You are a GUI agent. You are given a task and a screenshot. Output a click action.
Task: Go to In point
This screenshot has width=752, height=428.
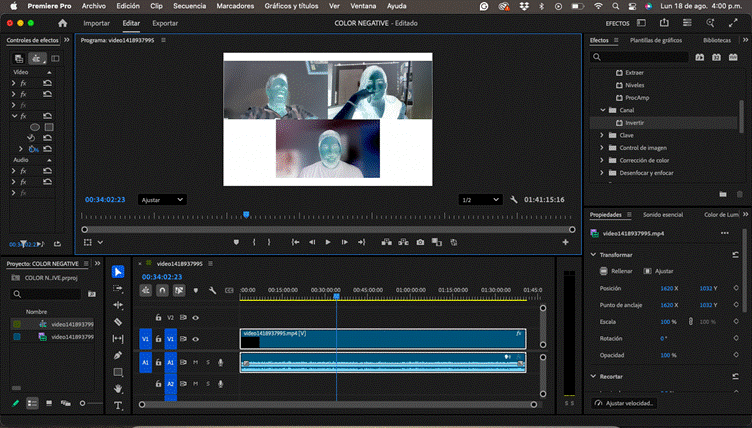[295, 242]
